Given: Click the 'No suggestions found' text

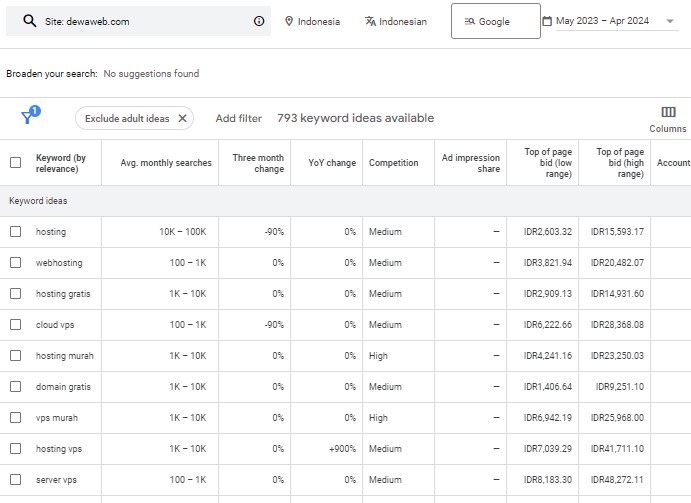Looking at the screenshot, I should (151, 74).
